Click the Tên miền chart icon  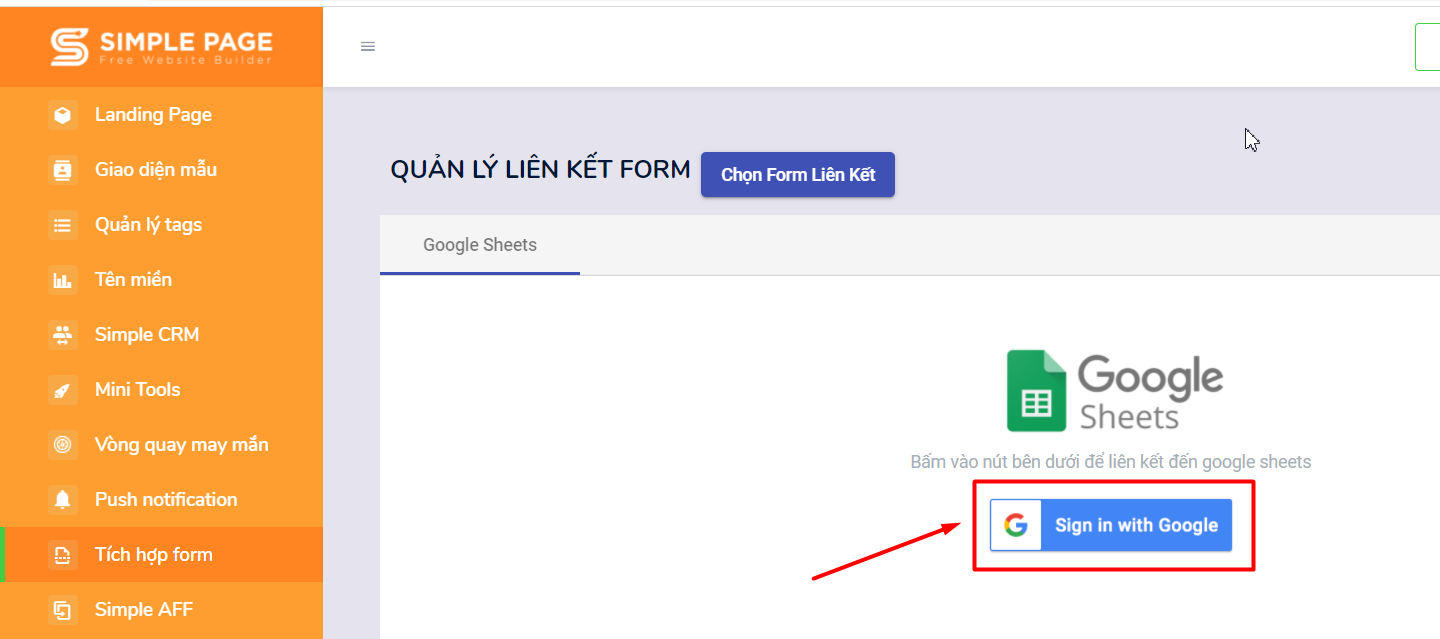point(63,280)
